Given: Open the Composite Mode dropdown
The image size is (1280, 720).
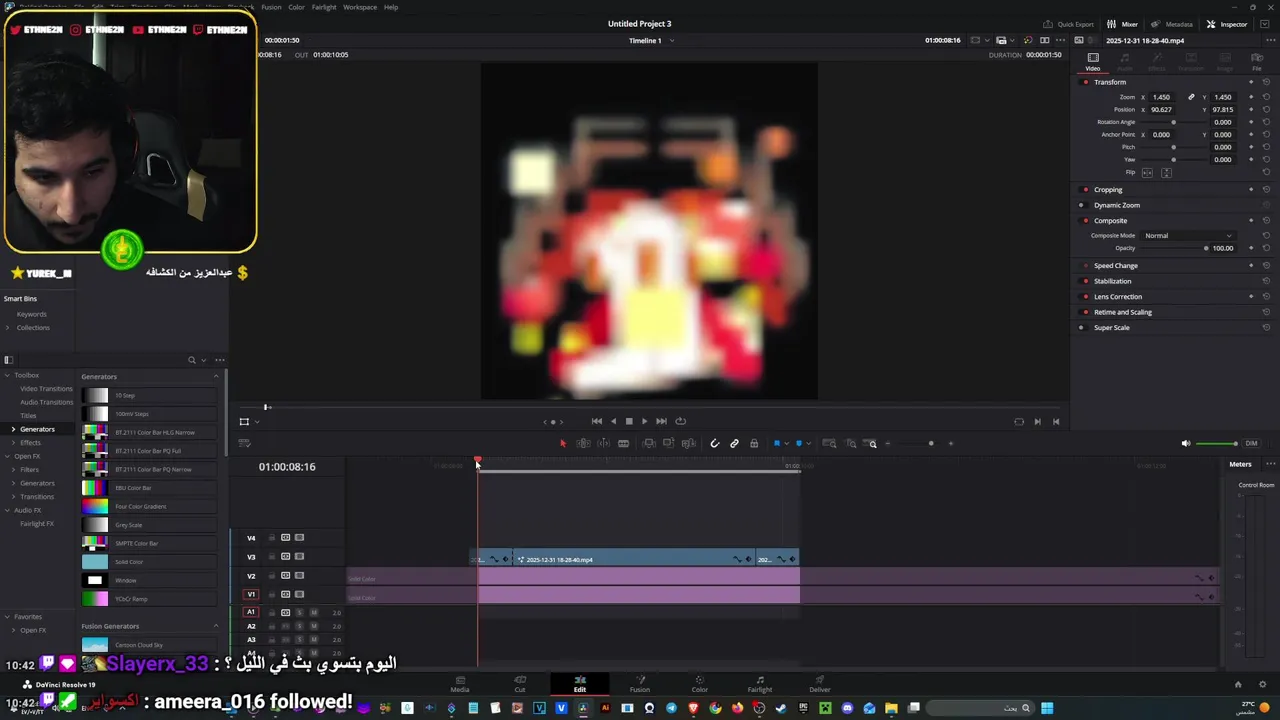Looking at the screenshot, I should coord(1188,235).
